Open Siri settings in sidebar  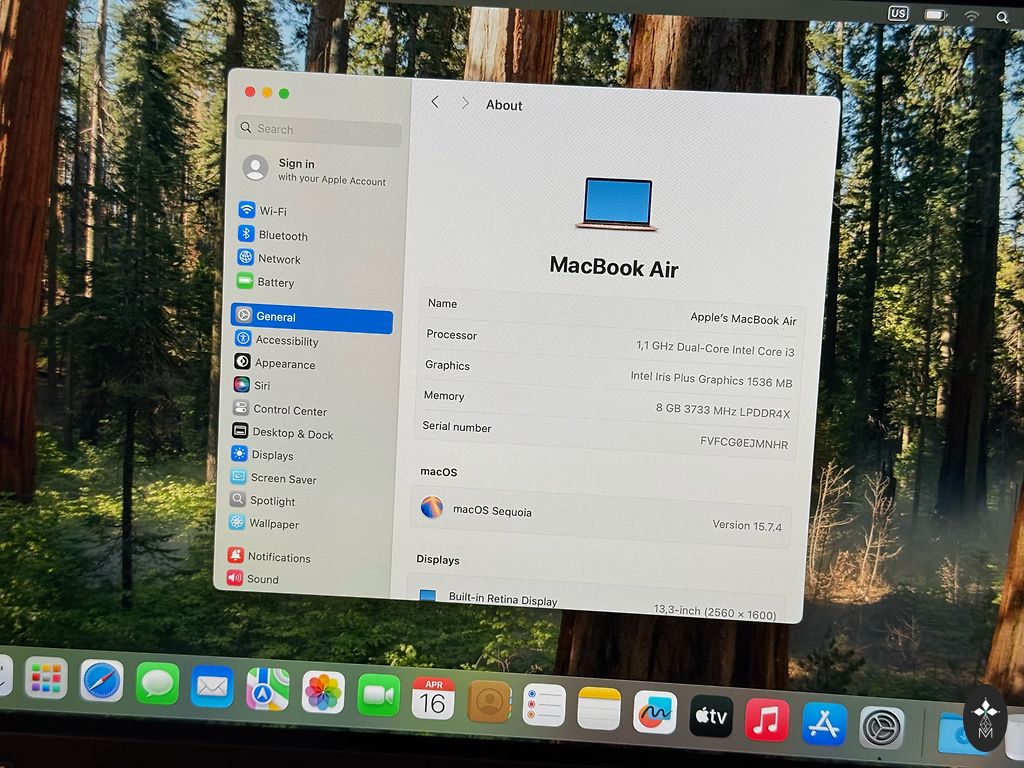(261, 385)
